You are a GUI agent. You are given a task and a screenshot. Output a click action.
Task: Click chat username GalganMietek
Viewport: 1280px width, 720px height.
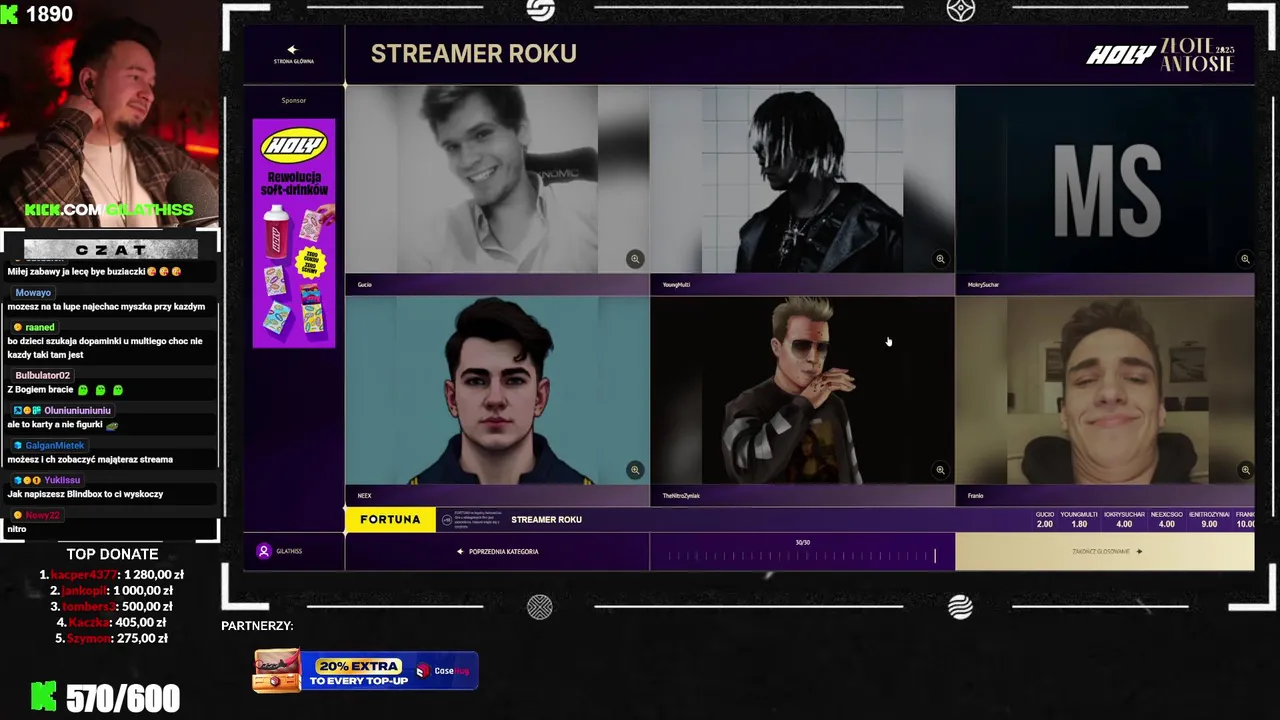55,445
